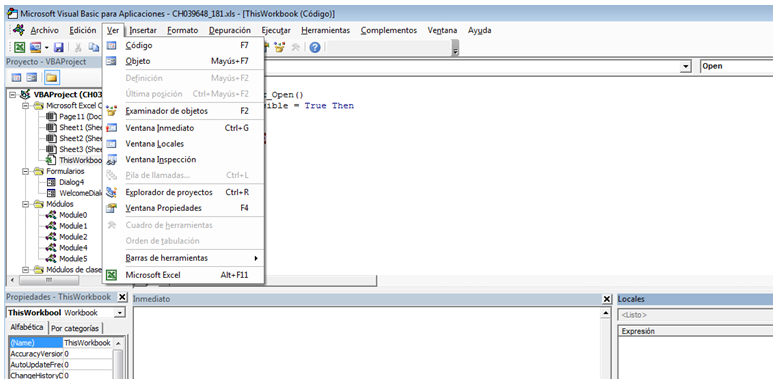Open the object list dropdown arrow
Image resolution: width=778 pixels, height=386 pixels.
[x=686, y=66]
